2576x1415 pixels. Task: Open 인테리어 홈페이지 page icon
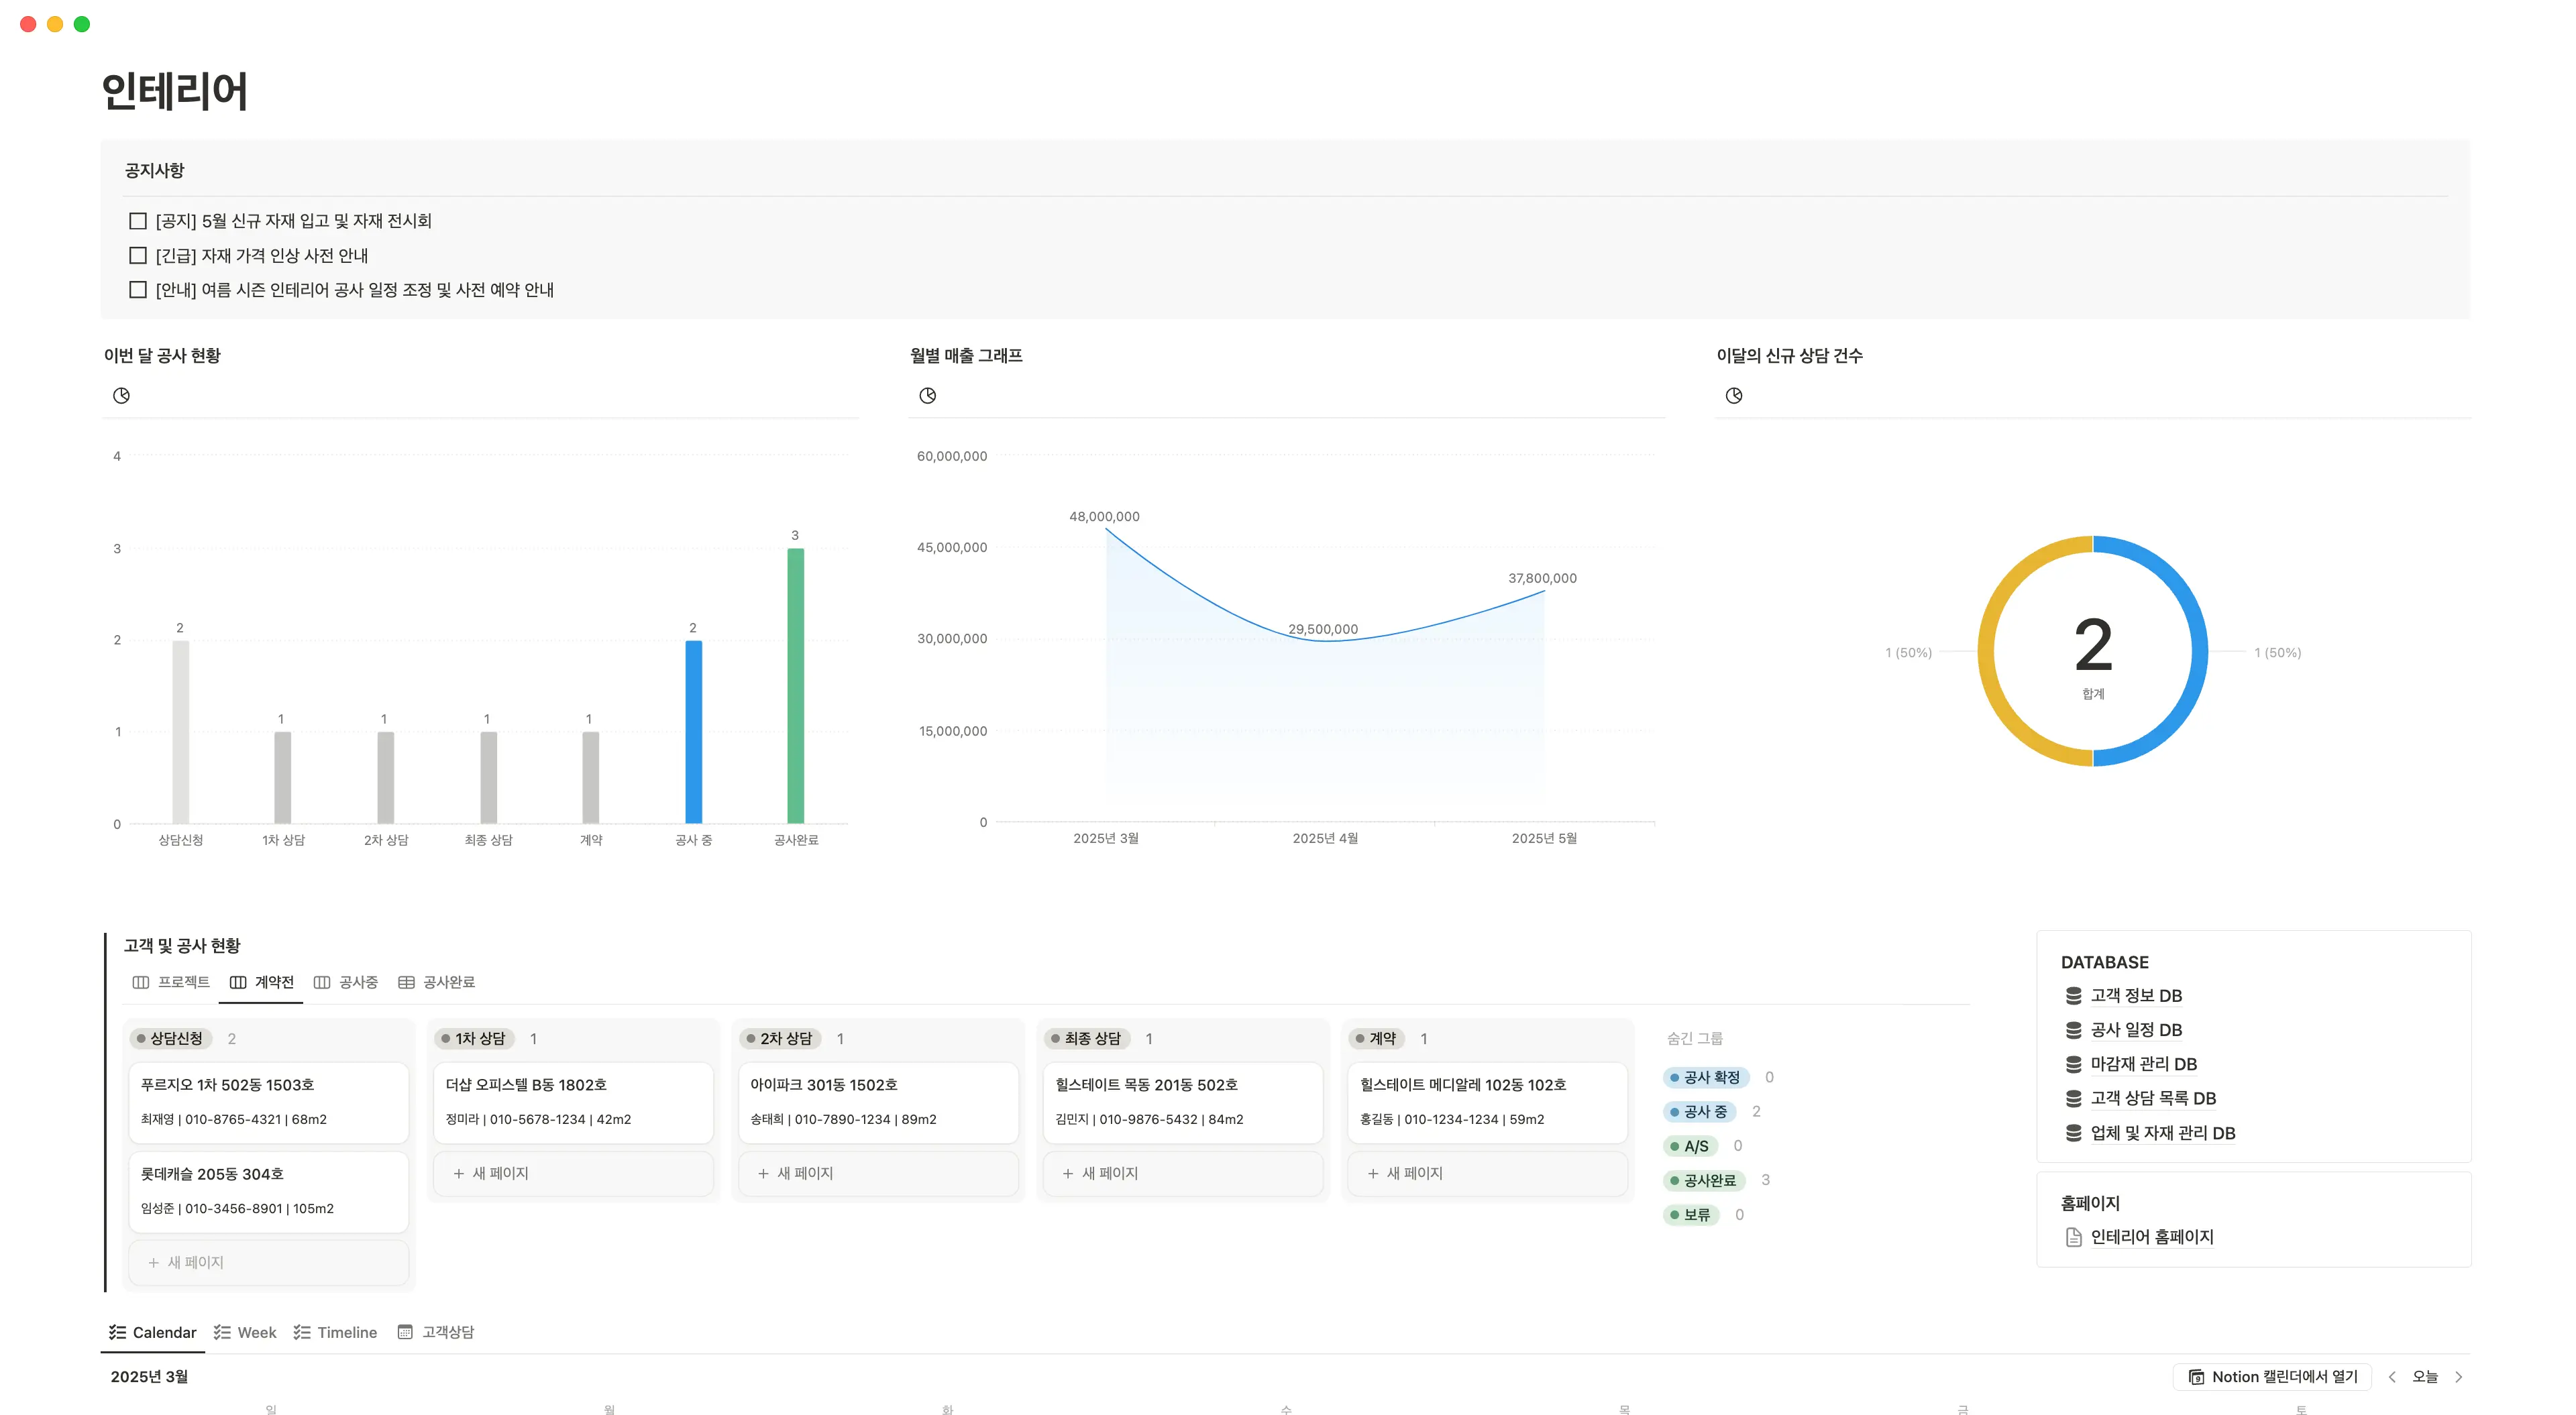(x=2073, y=1237)
